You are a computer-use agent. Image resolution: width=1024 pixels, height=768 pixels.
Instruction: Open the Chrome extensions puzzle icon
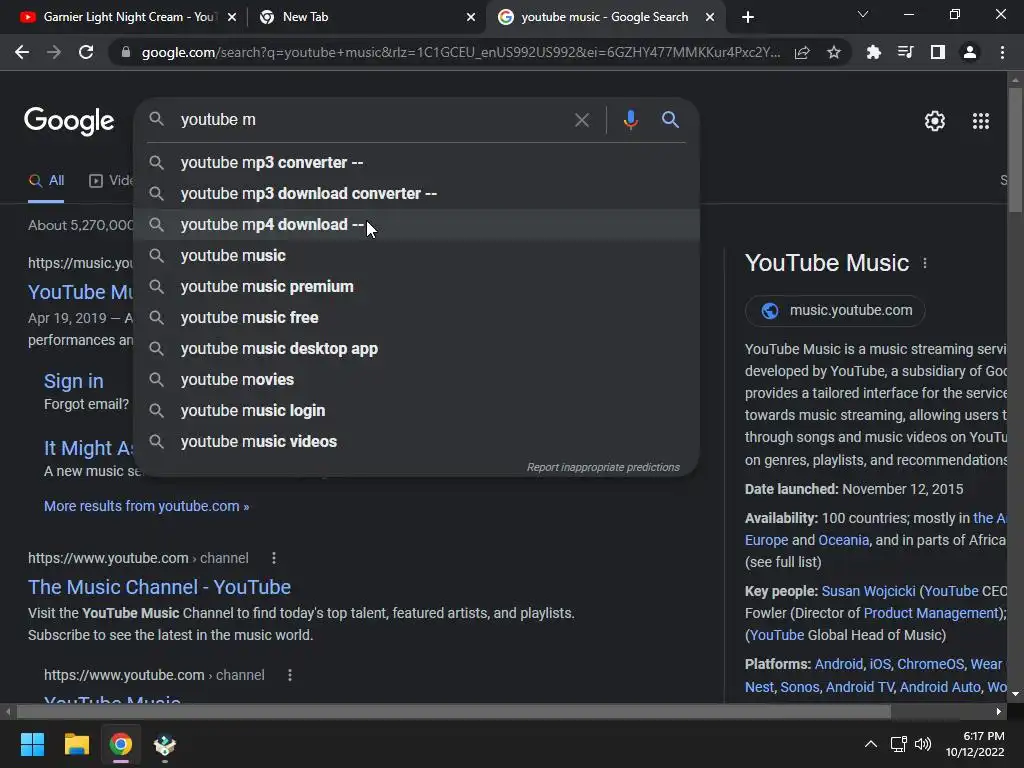873,52
